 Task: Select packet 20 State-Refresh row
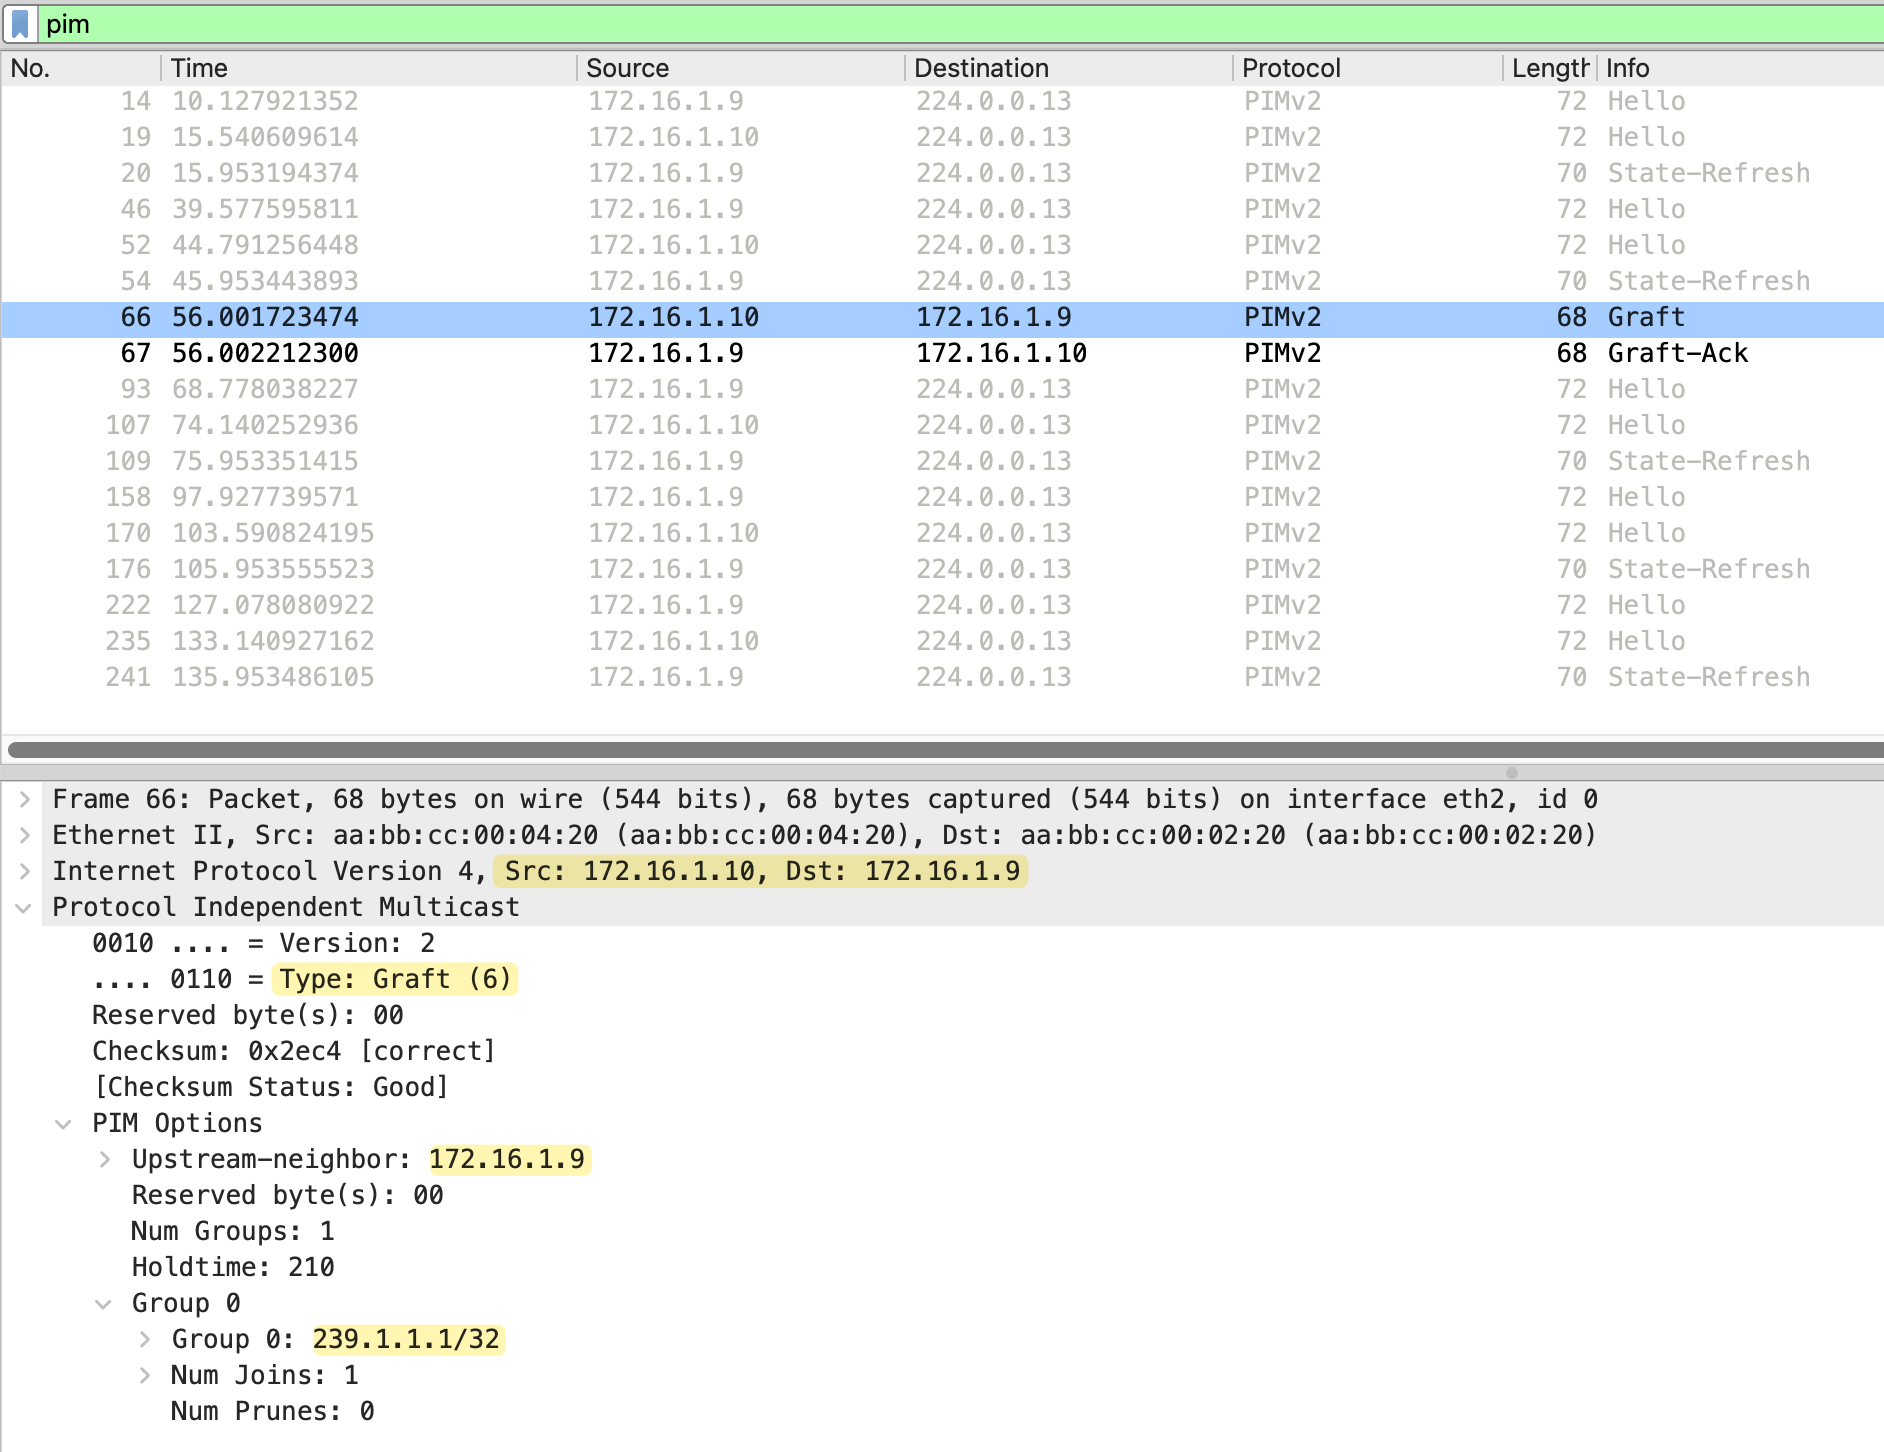tap(900, 173)
